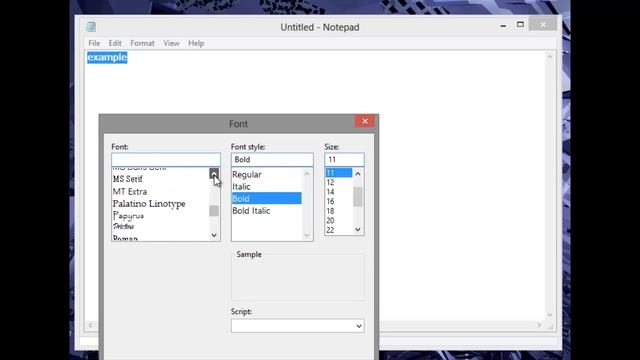Click the highlighted word example in Notepad
The image size is (640, 360).
[107, 58]
